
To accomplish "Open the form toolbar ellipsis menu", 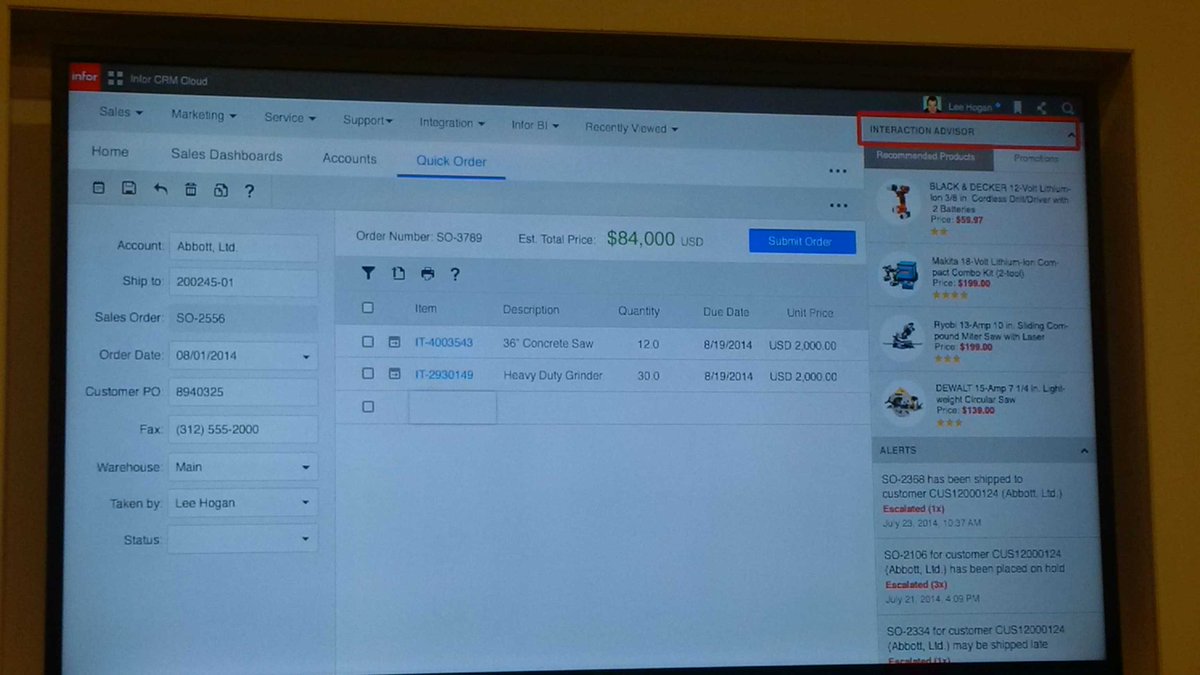I will [x=838, y=206].
